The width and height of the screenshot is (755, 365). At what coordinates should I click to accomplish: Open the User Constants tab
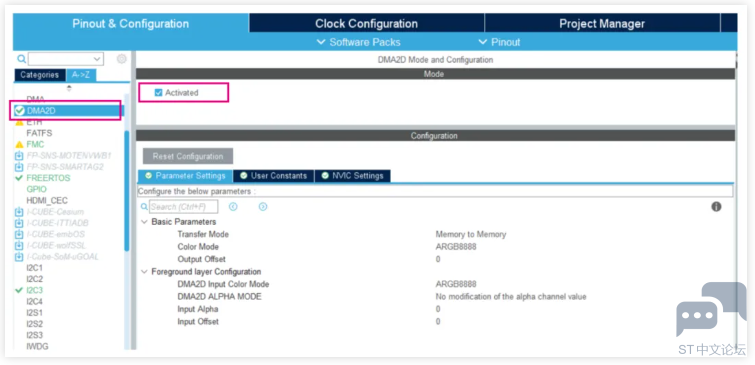[273, 176]
